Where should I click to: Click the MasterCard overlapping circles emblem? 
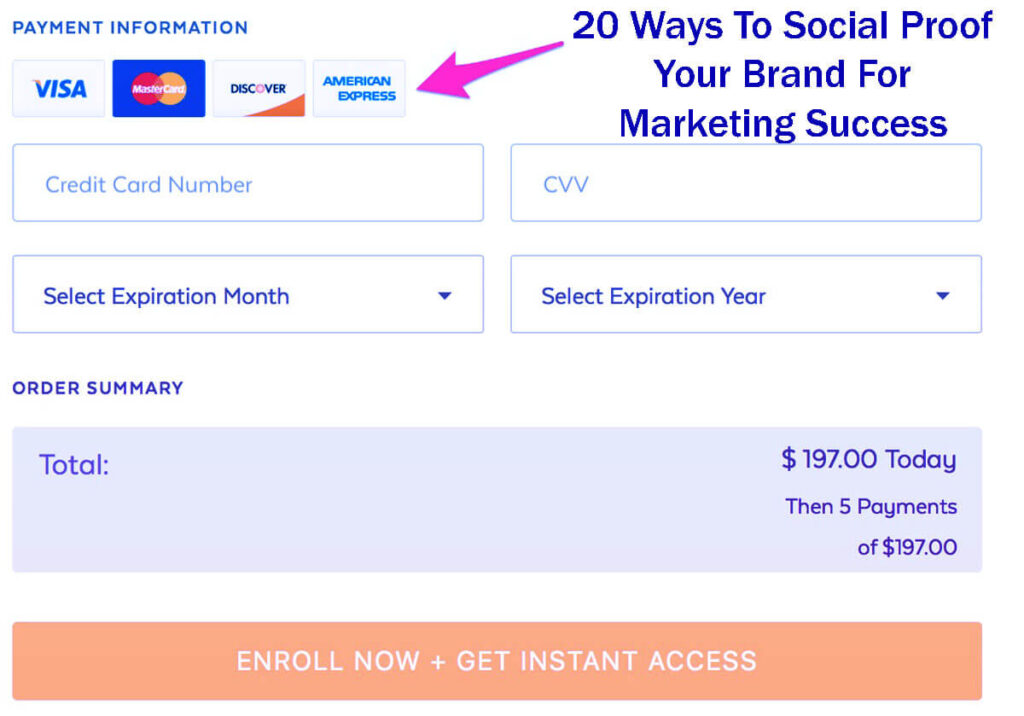pyautogui.click(x=158, y=88)
